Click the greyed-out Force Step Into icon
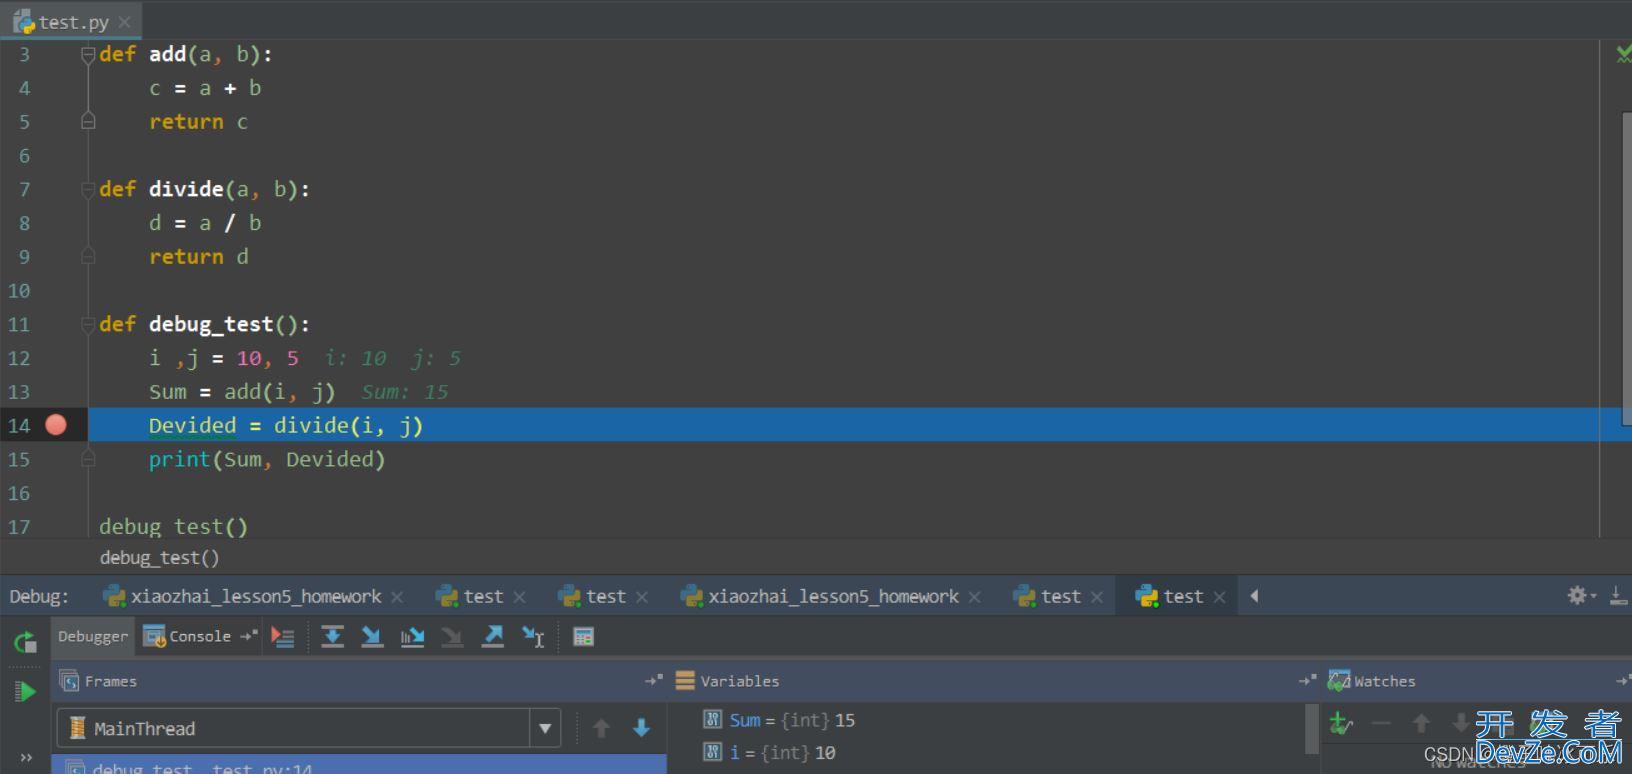Screen dimensions: 1632x774 tap(452, 637)
